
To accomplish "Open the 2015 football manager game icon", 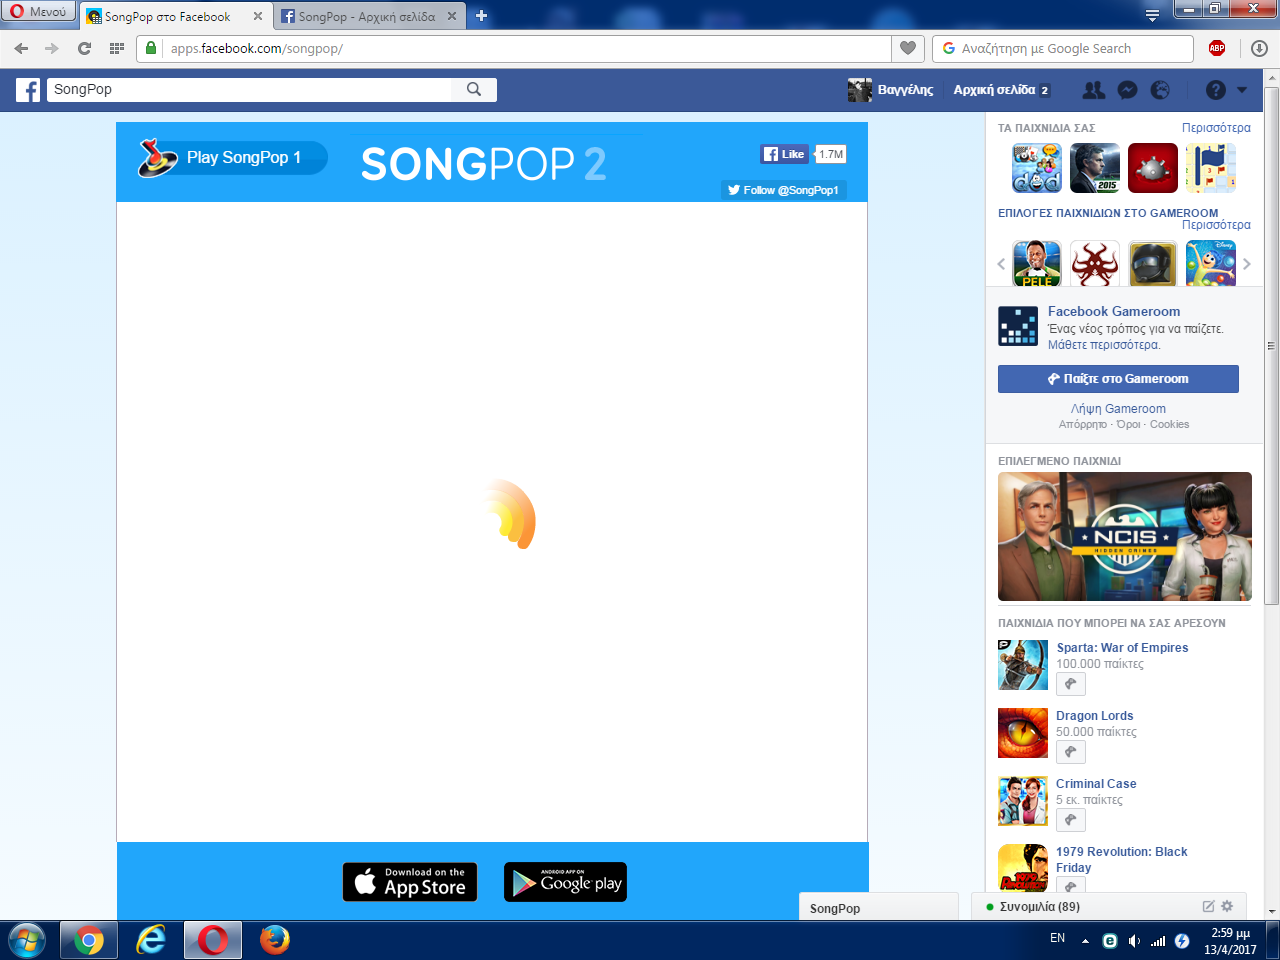I will [x=1095, y=168].
